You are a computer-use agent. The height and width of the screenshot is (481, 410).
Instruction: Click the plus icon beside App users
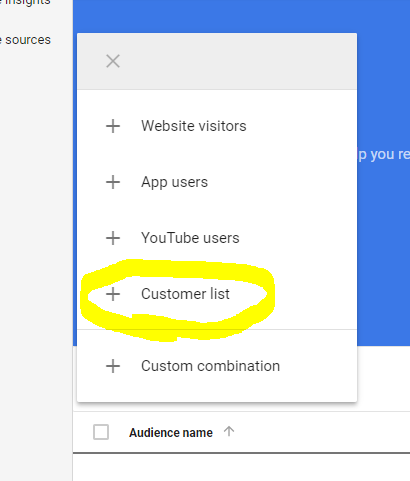[x=113, y=182]
